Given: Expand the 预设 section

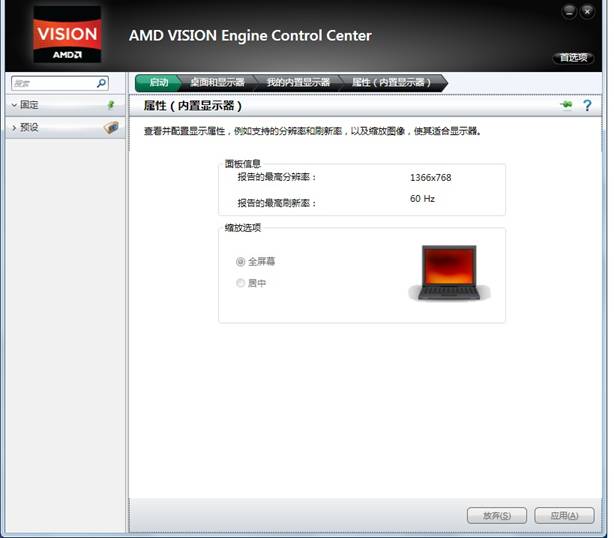Looking at the screenshot, I should 14,128.
